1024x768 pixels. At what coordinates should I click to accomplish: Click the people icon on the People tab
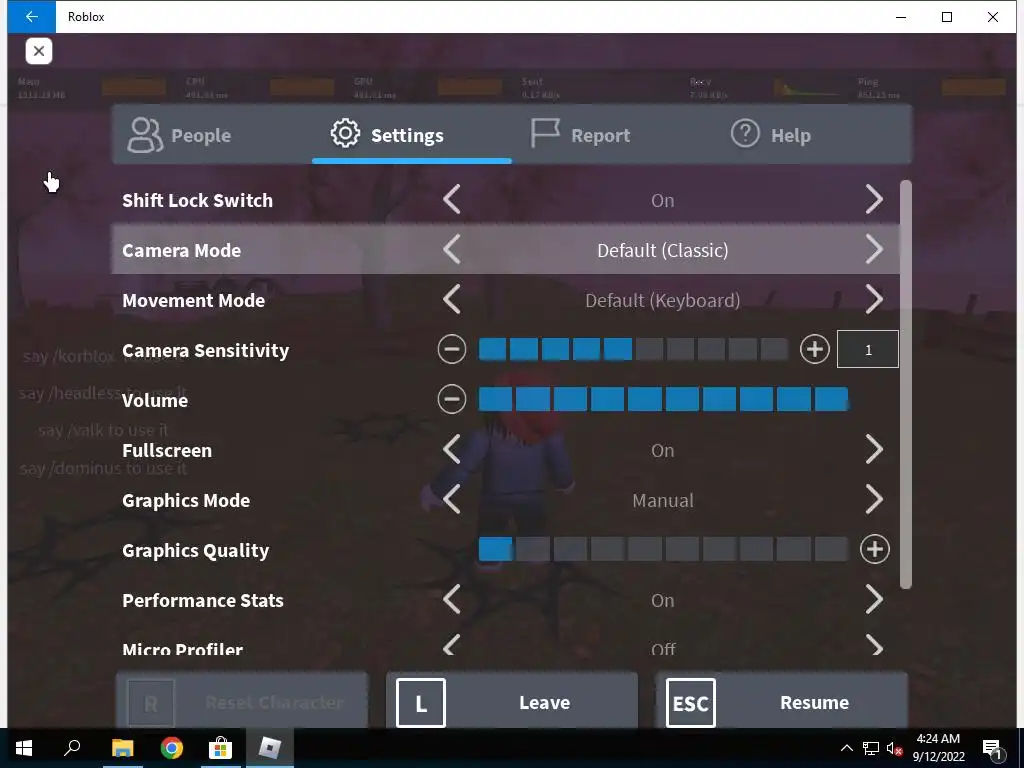tap(145, 135)
